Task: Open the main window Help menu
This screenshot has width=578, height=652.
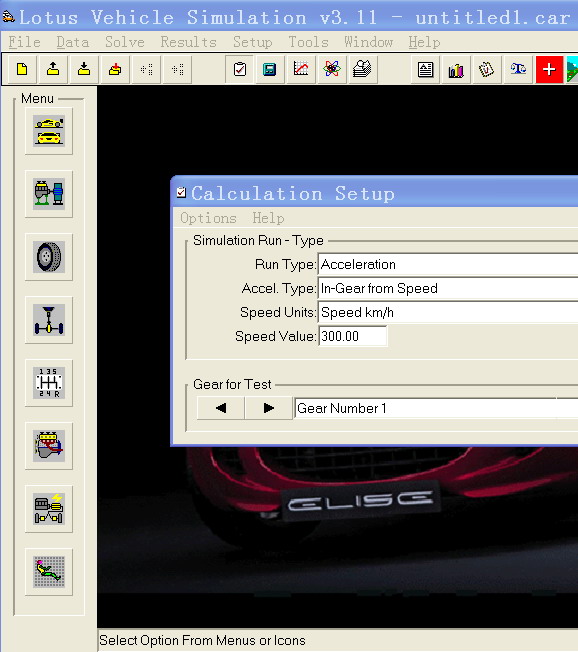Action: [x=424, y=42]
